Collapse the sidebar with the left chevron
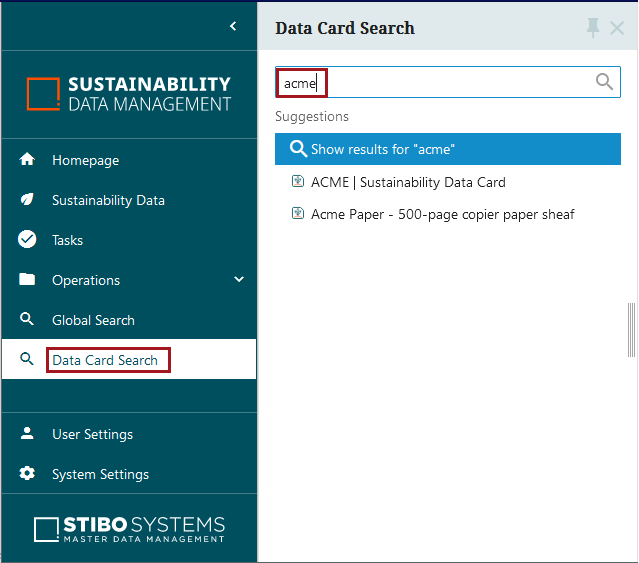Viewport: 639px width, 563px height. [x=233, y=26]
